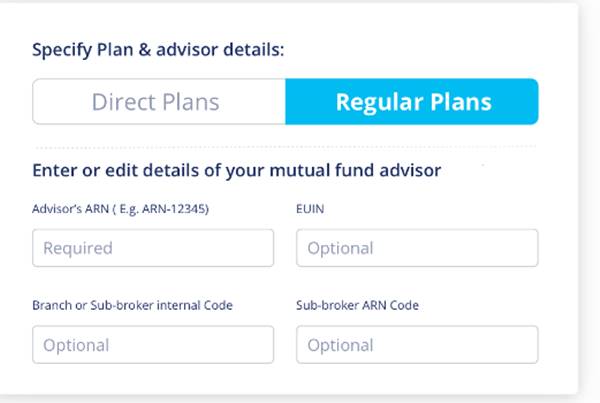Viewport: 600px width, 403px height.
Task: Click Optional placeholder under Sub-broker ARN Code
Action: tap(340, 345)
